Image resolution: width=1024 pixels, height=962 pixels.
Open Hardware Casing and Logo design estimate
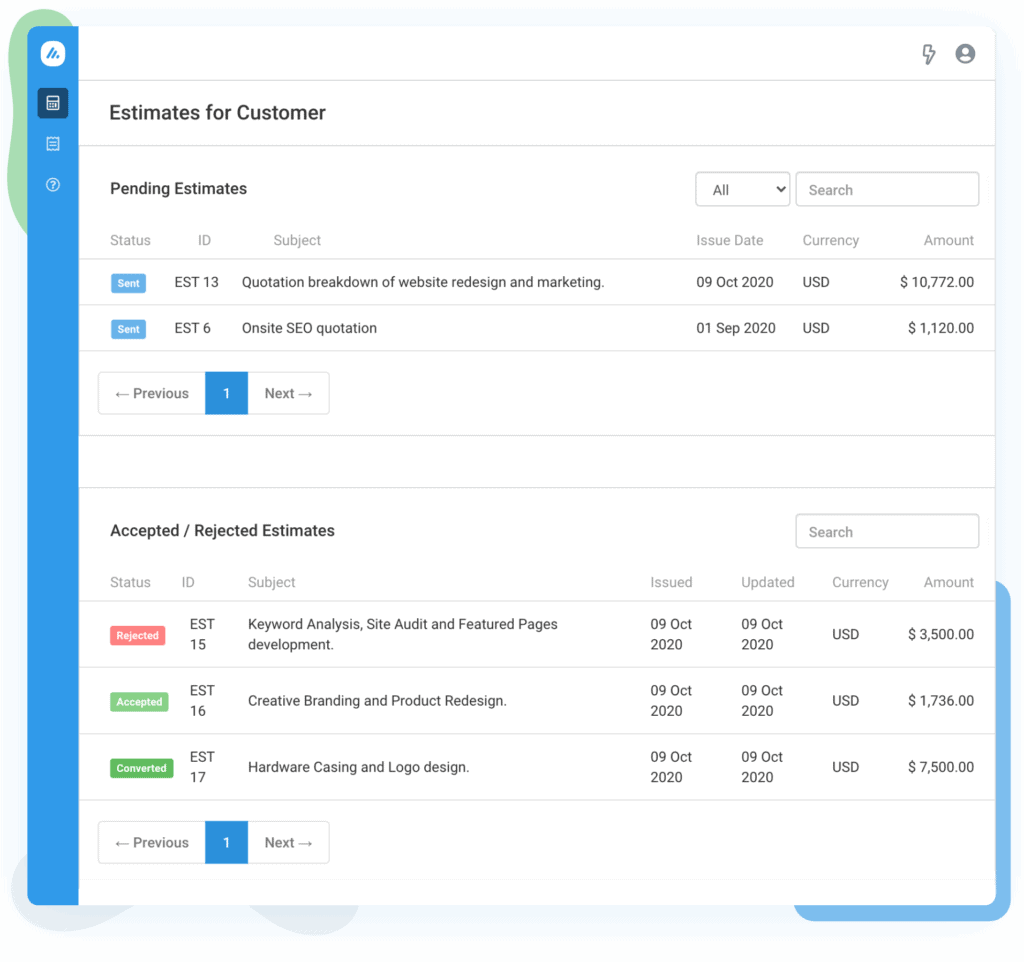point(358,767)
